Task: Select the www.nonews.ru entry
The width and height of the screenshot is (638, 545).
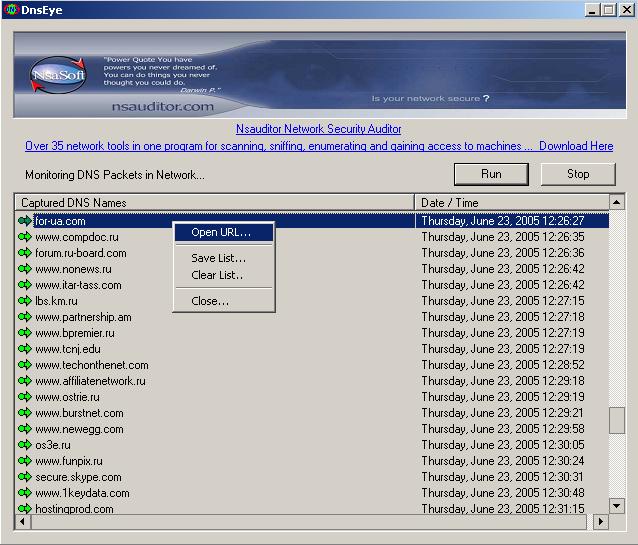Action: click(x=73, y=269)
